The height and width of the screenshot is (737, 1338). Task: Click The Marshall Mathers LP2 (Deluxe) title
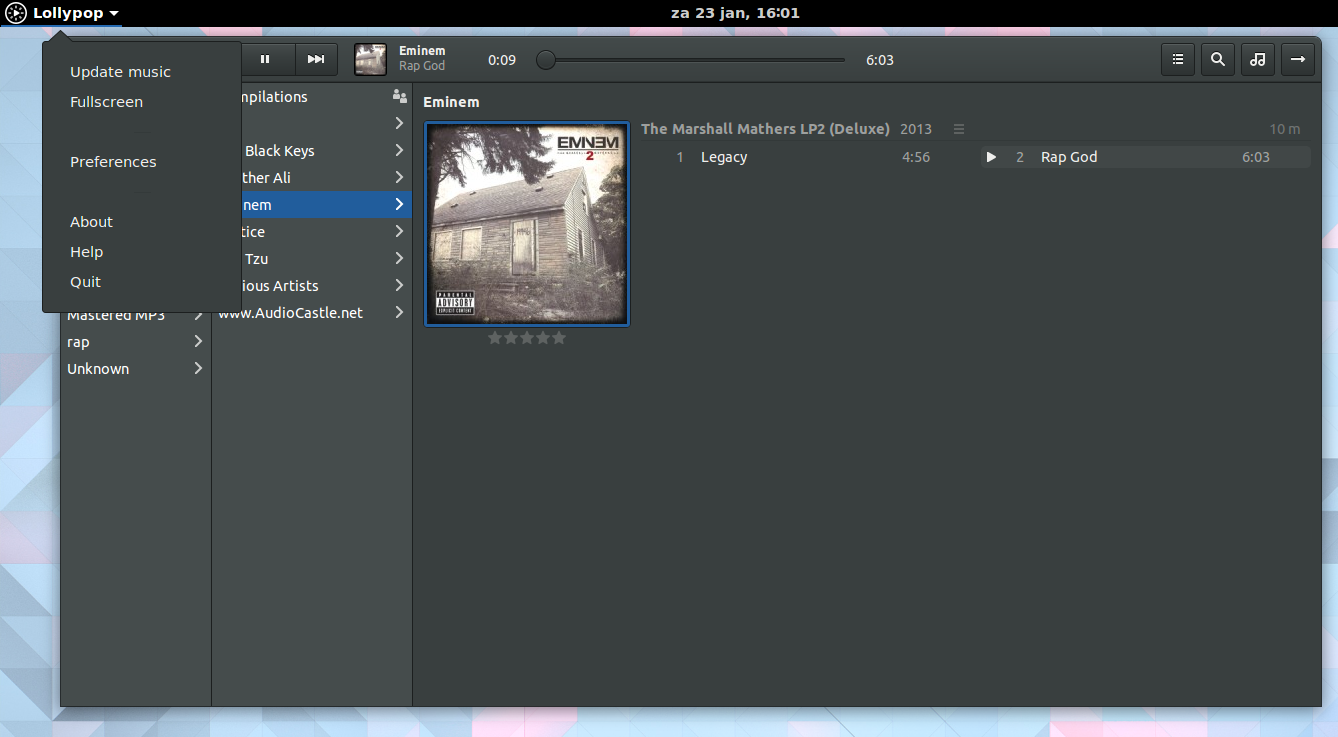(x=765, y=129)
